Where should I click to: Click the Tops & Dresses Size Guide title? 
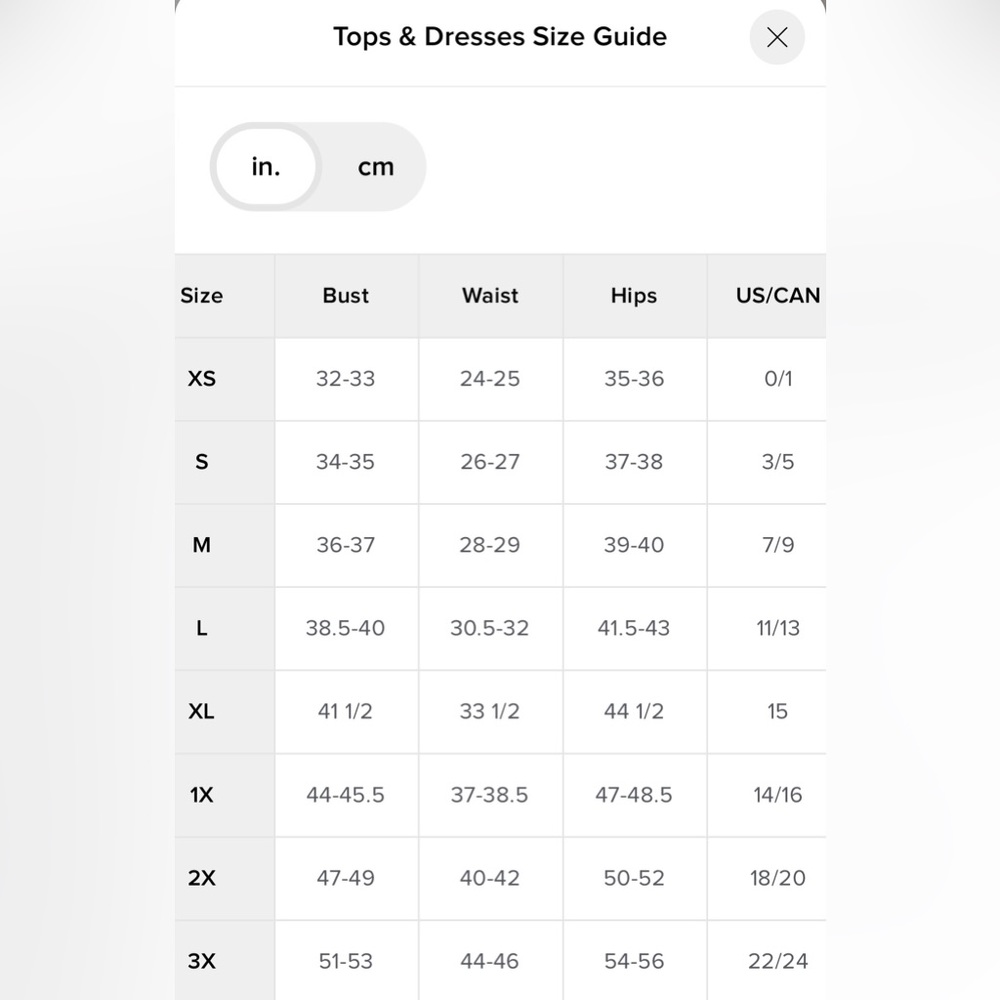click(500, 37)
